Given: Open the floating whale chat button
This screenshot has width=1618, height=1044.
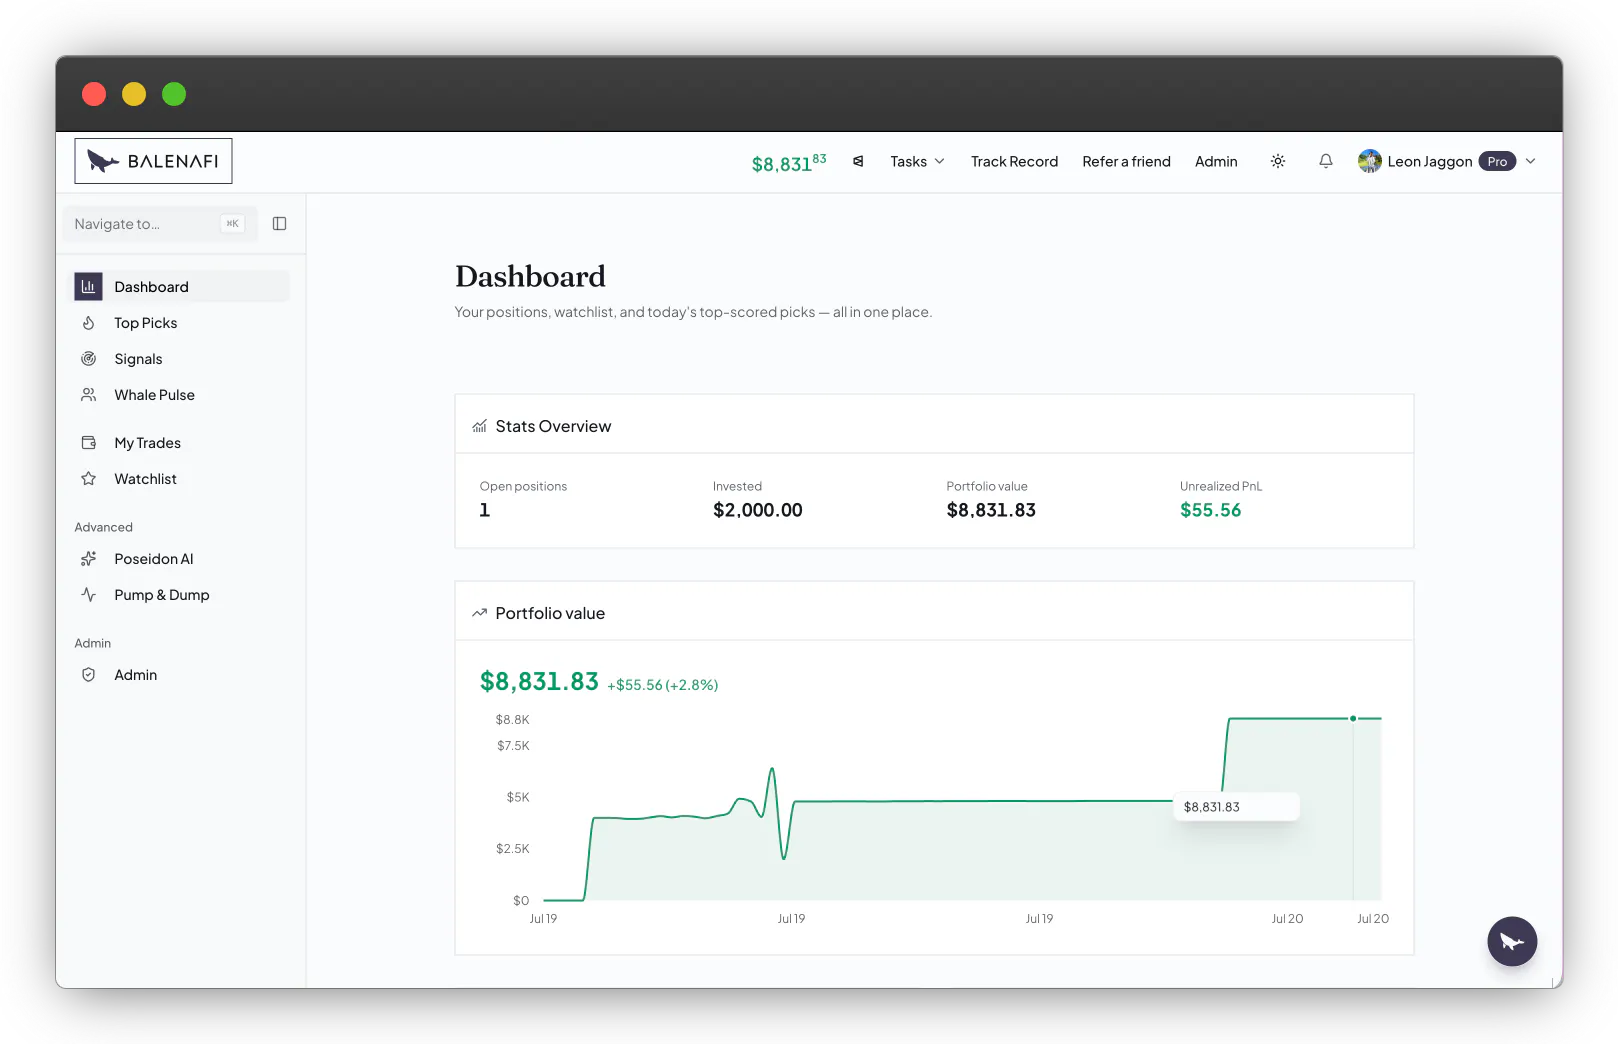Looking at the screenshot, I should pyautogui.click(x=1512, y=941).
